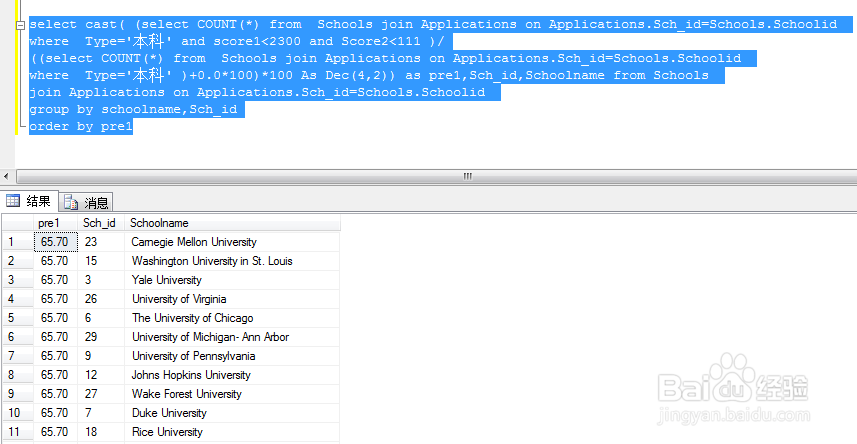Click The University of Chicago cell

(x=232, y=318)
